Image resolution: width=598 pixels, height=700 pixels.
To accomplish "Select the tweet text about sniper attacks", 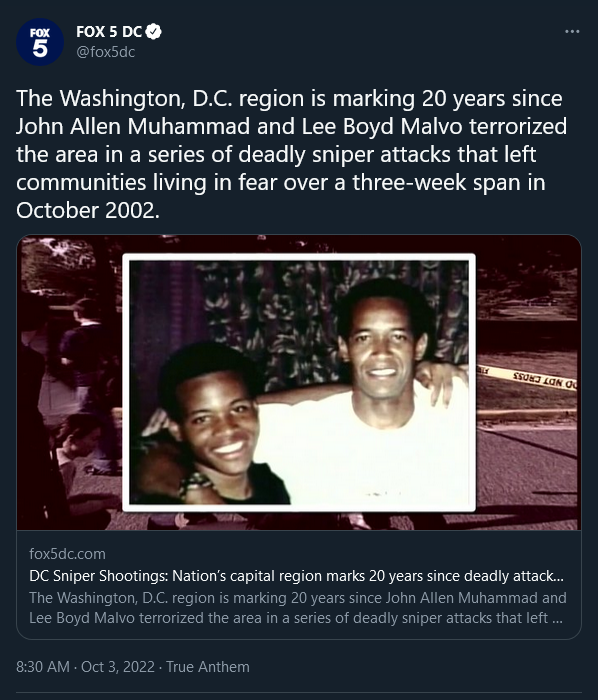I will [x=291, y=154].
